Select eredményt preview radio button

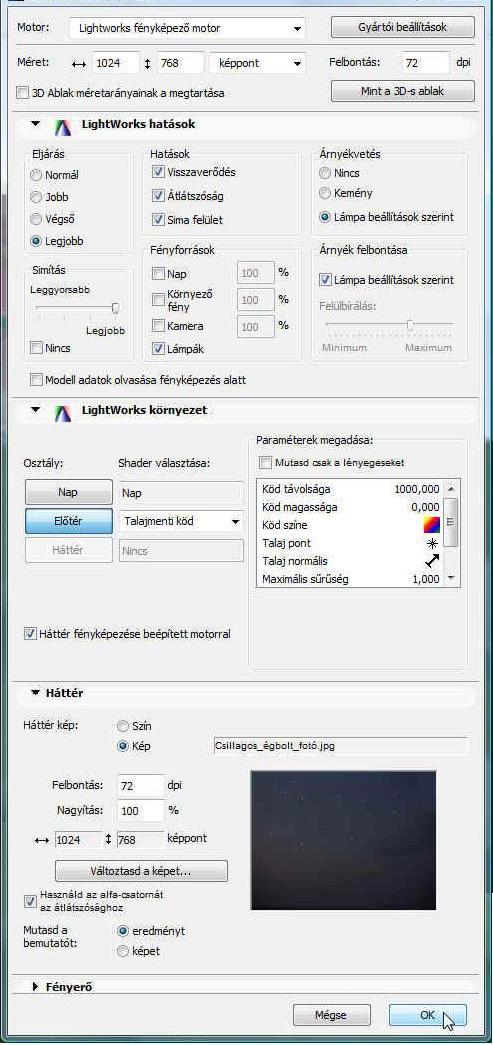pos(123,931)
